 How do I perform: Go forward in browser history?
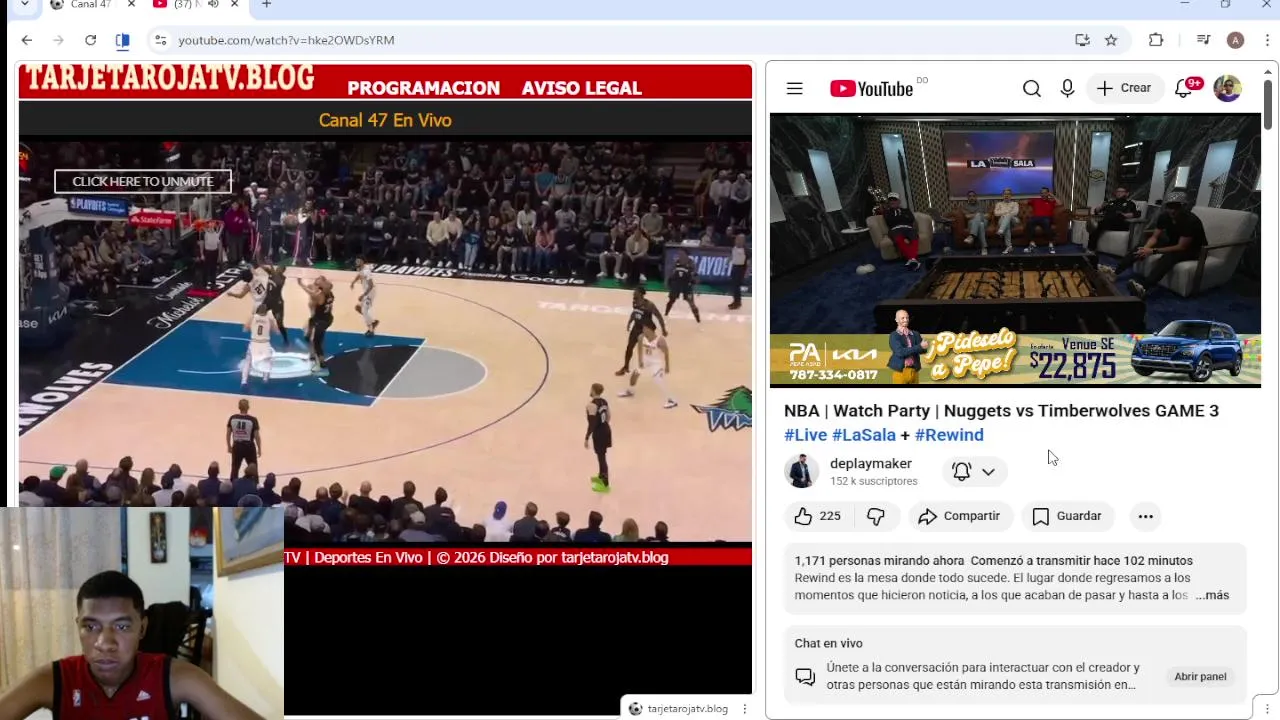58,40
